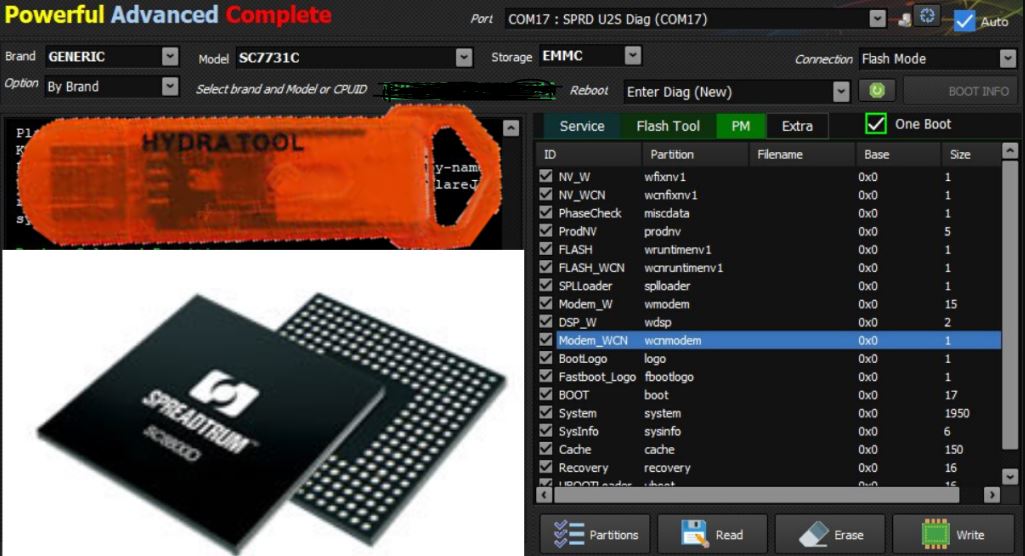This screenshot has width=1025, height=556.
Task: Select the wmodem partition name
Action: 667,304
